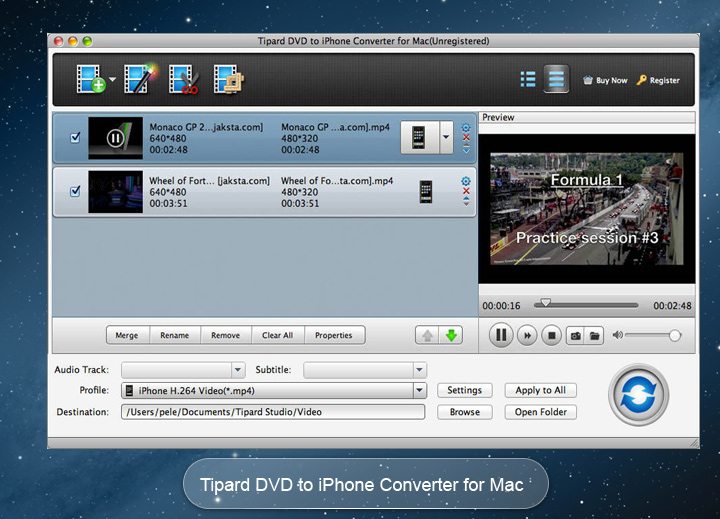Screen dimensions: 720x519
Task: Click the Remove button
Action: [x=225, y=335]
